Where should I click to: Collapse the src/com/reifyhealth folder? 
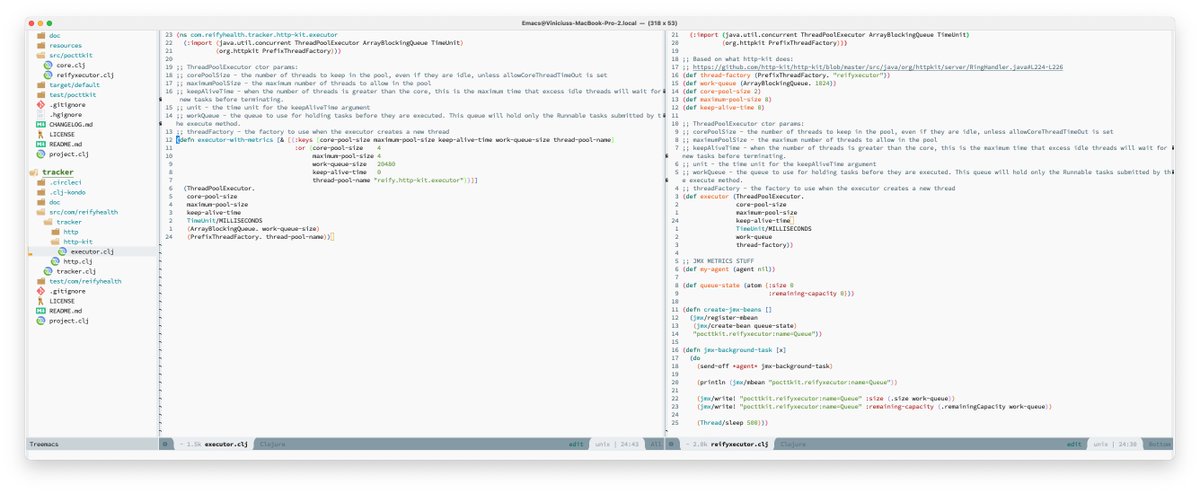point(83,212)
